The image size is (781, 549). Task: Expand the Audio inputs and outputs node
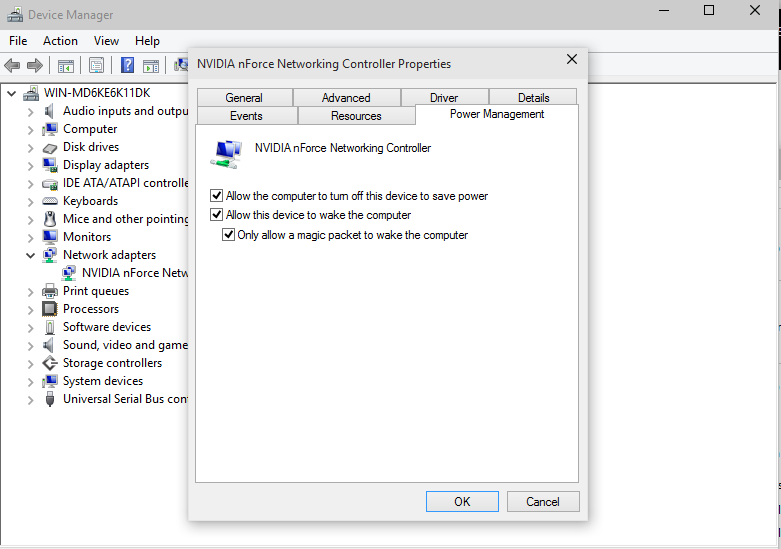31,112
